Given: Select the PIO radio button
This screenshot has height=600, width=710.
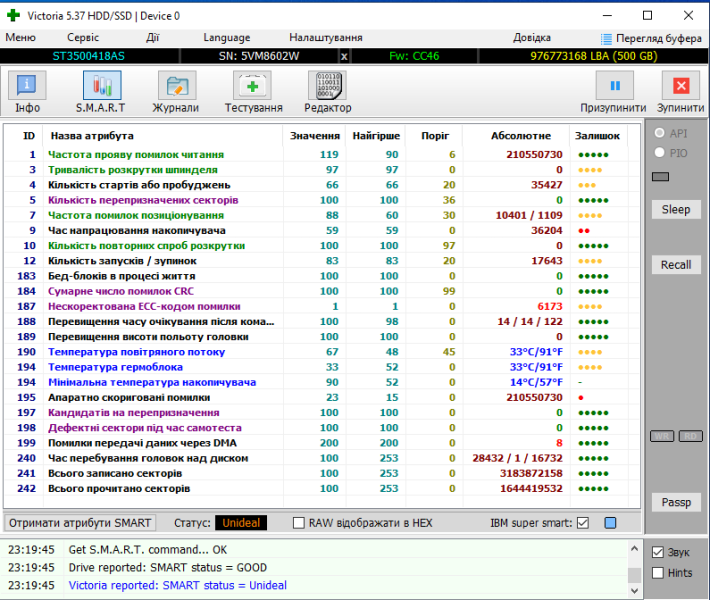Looking at the screenshot, I should pos(659,152).
